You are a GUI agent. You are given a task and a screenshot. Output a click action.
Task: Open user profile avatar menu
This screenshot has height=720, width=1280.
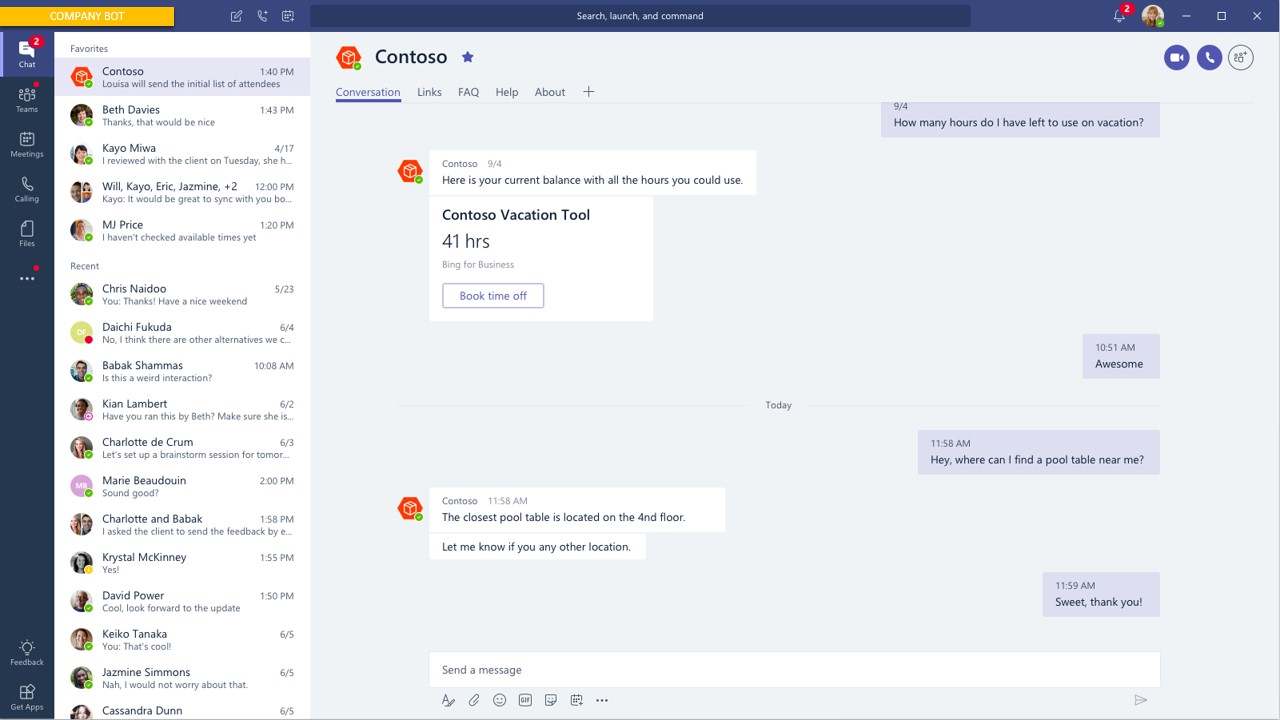[x=1153, y=16]
